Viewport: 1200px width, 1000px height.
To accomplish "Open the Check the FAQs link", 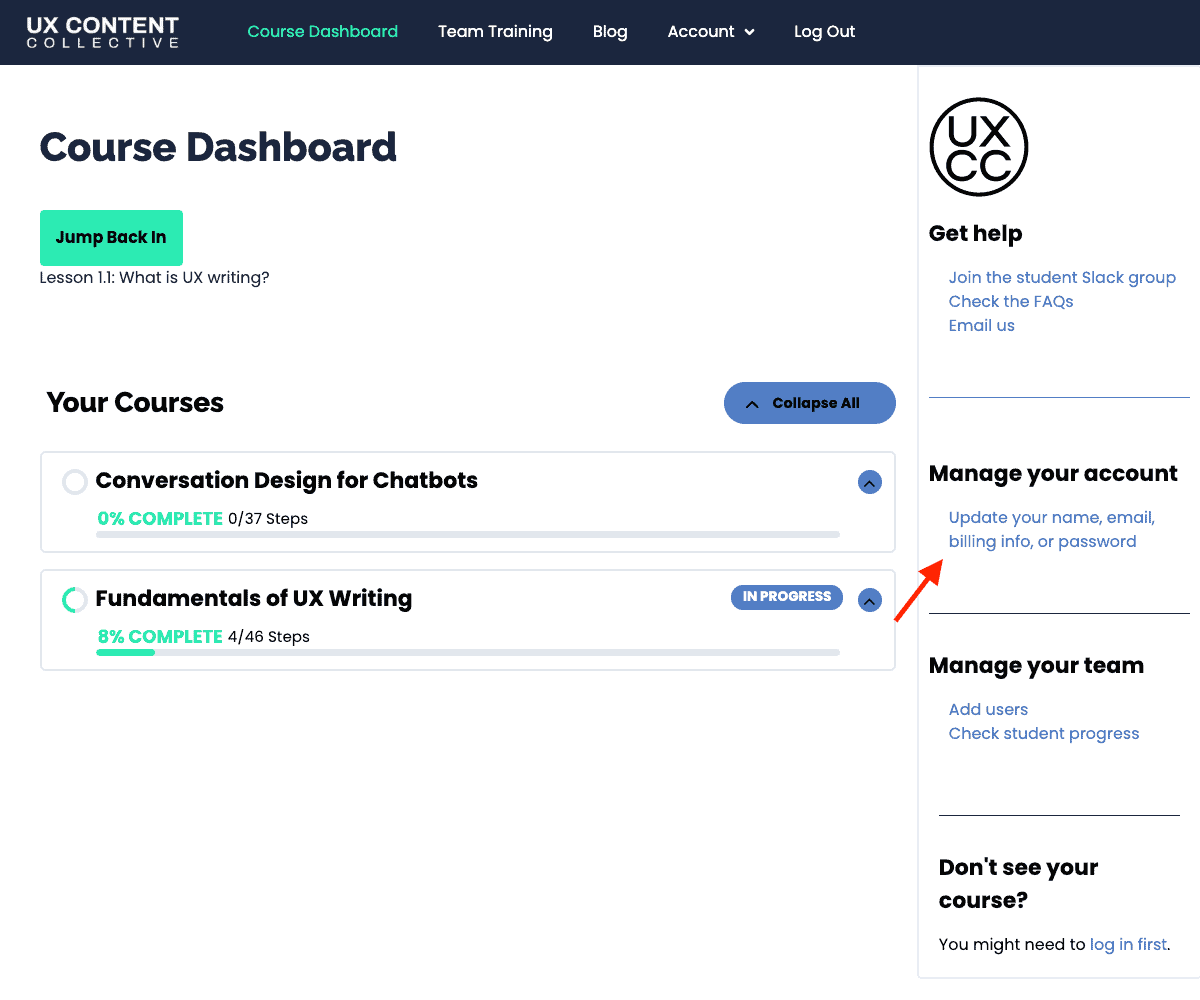I will click(x=1011, y=302).
